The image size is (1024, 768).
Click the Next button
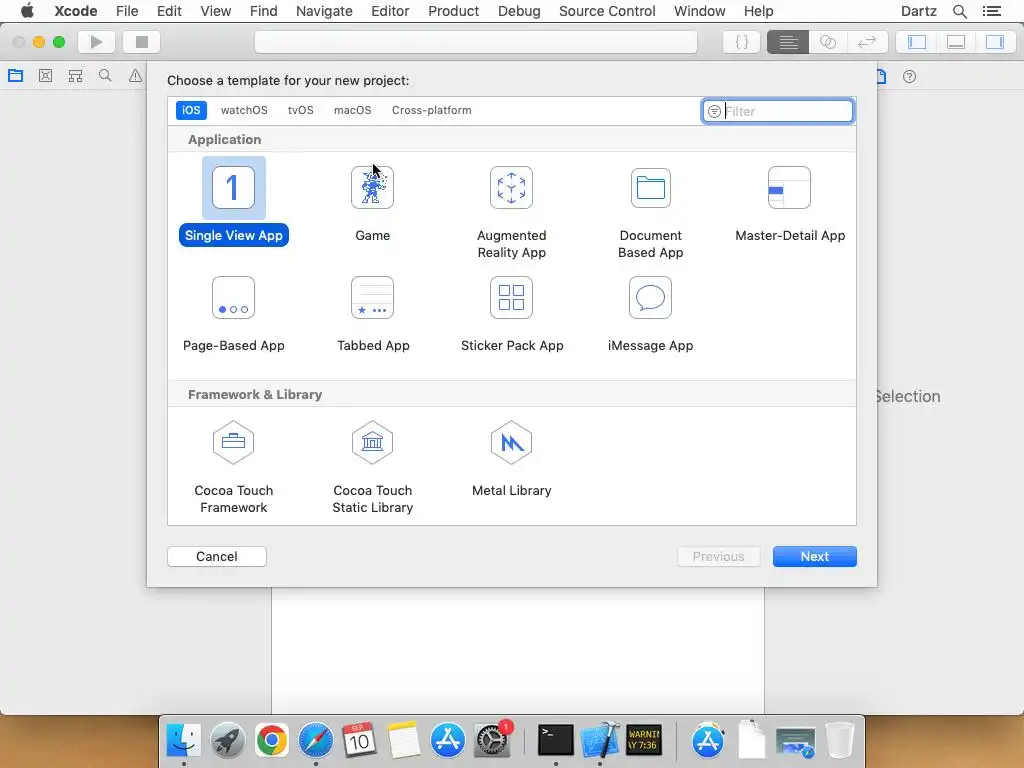pyautogui.click(x=814, y=556)
